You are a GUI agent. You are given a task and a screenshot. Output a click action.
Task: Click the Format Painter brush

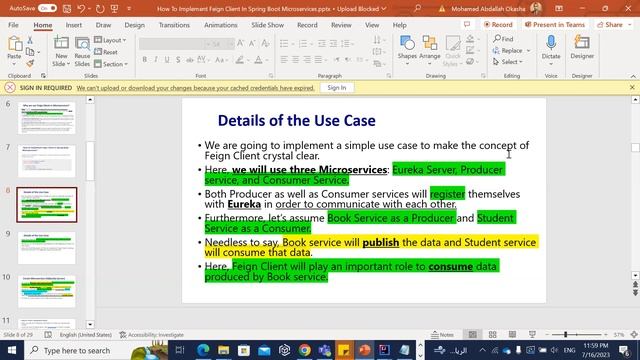click(x=30, y=63)
